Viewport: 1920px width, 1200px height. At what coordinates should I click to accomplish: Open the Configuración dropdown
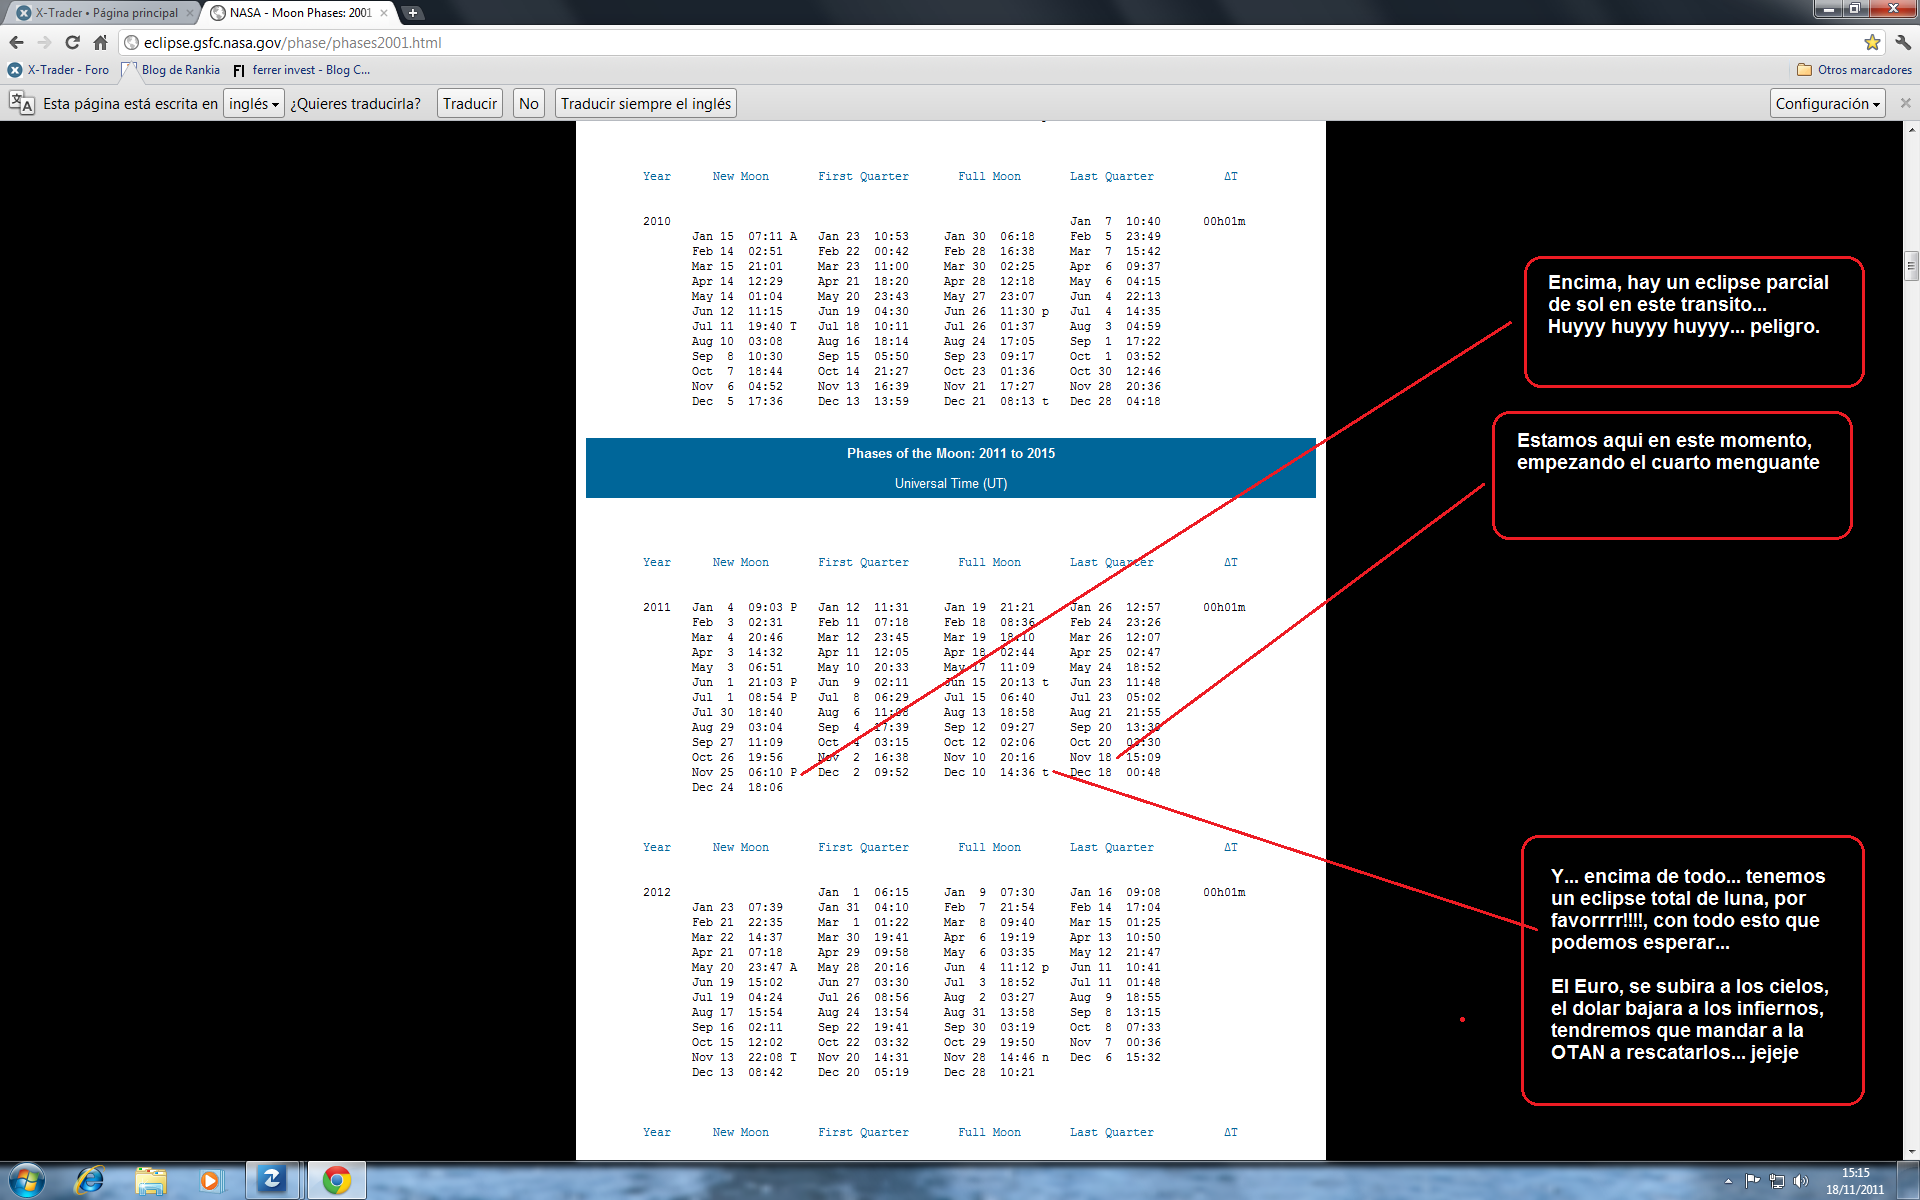pos(1827,103)
